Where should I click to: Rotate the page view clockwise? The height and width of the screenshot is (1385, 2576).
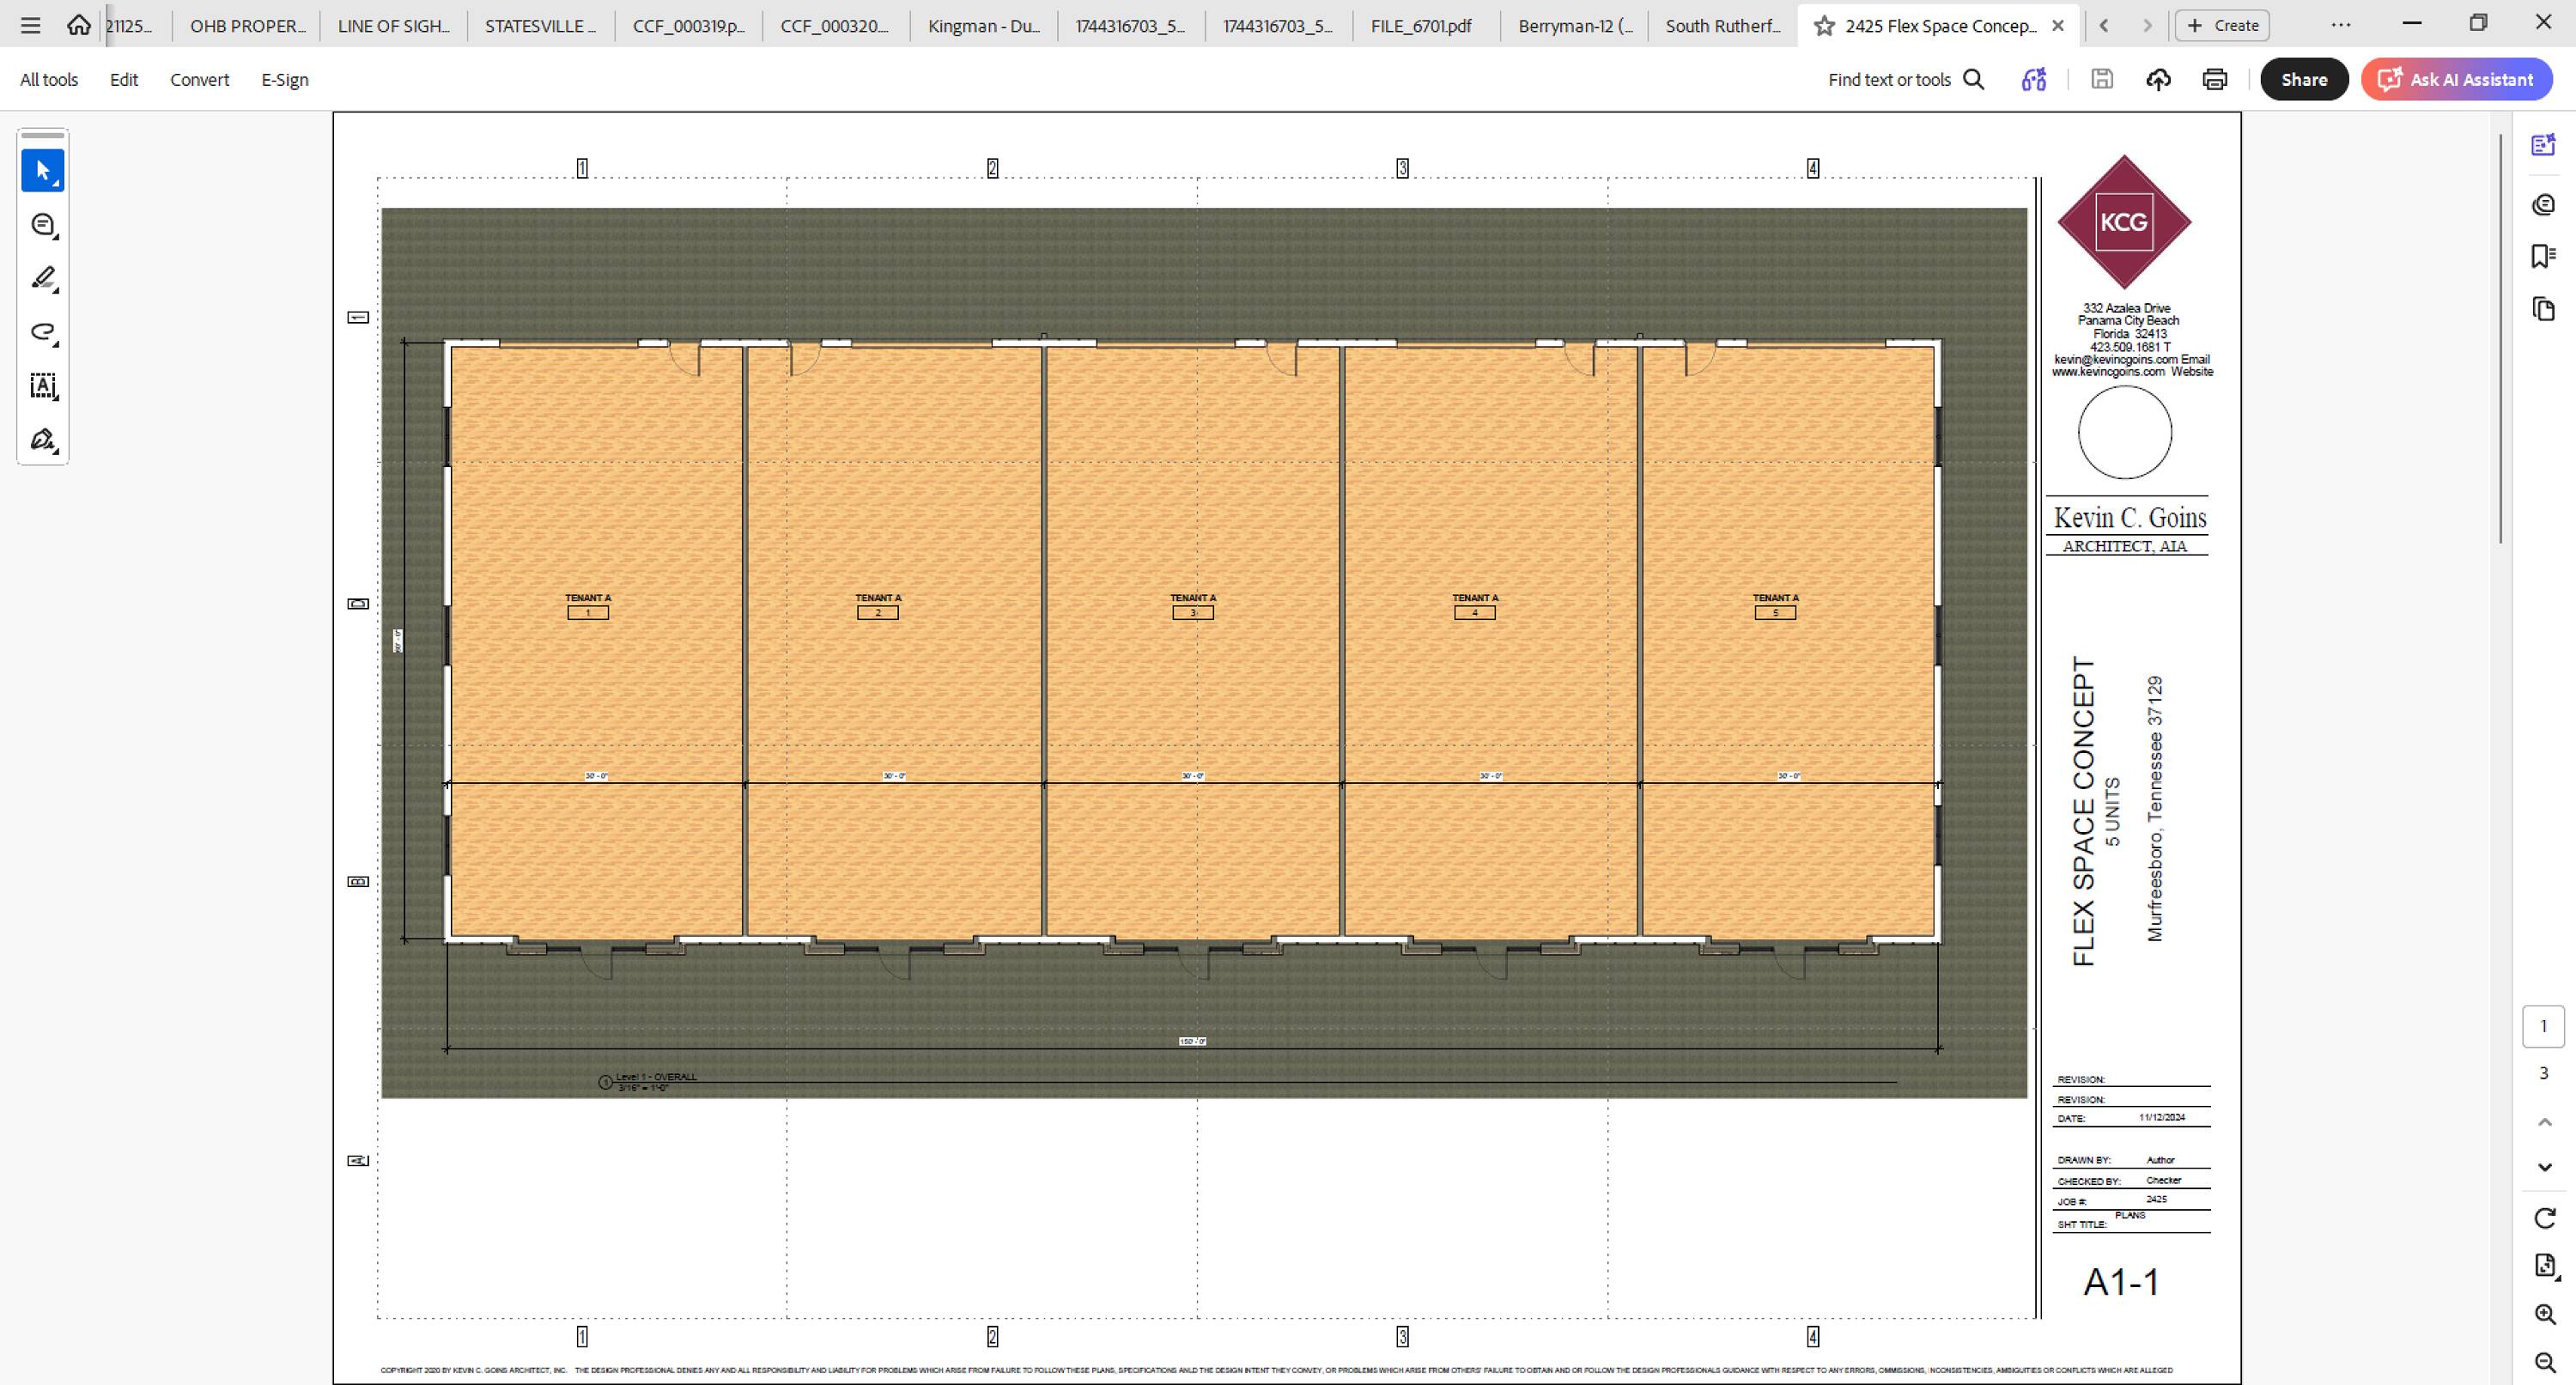(2545, 1218)
